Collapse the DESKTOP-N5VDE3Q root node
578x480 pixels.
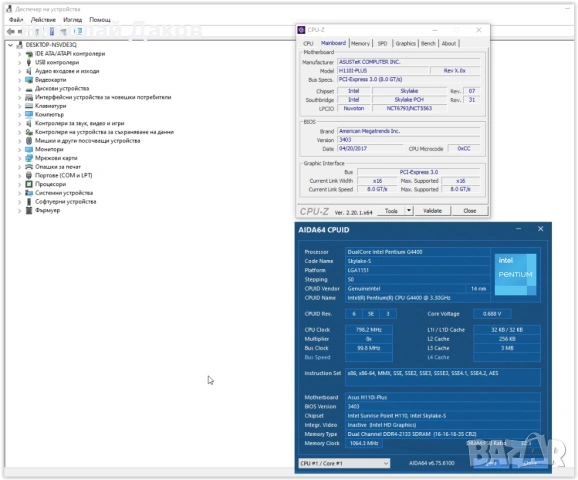coord(10,45)
